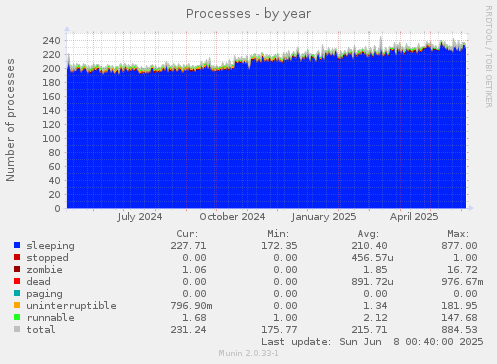Click the 'dead' legend label

[38, 282]
